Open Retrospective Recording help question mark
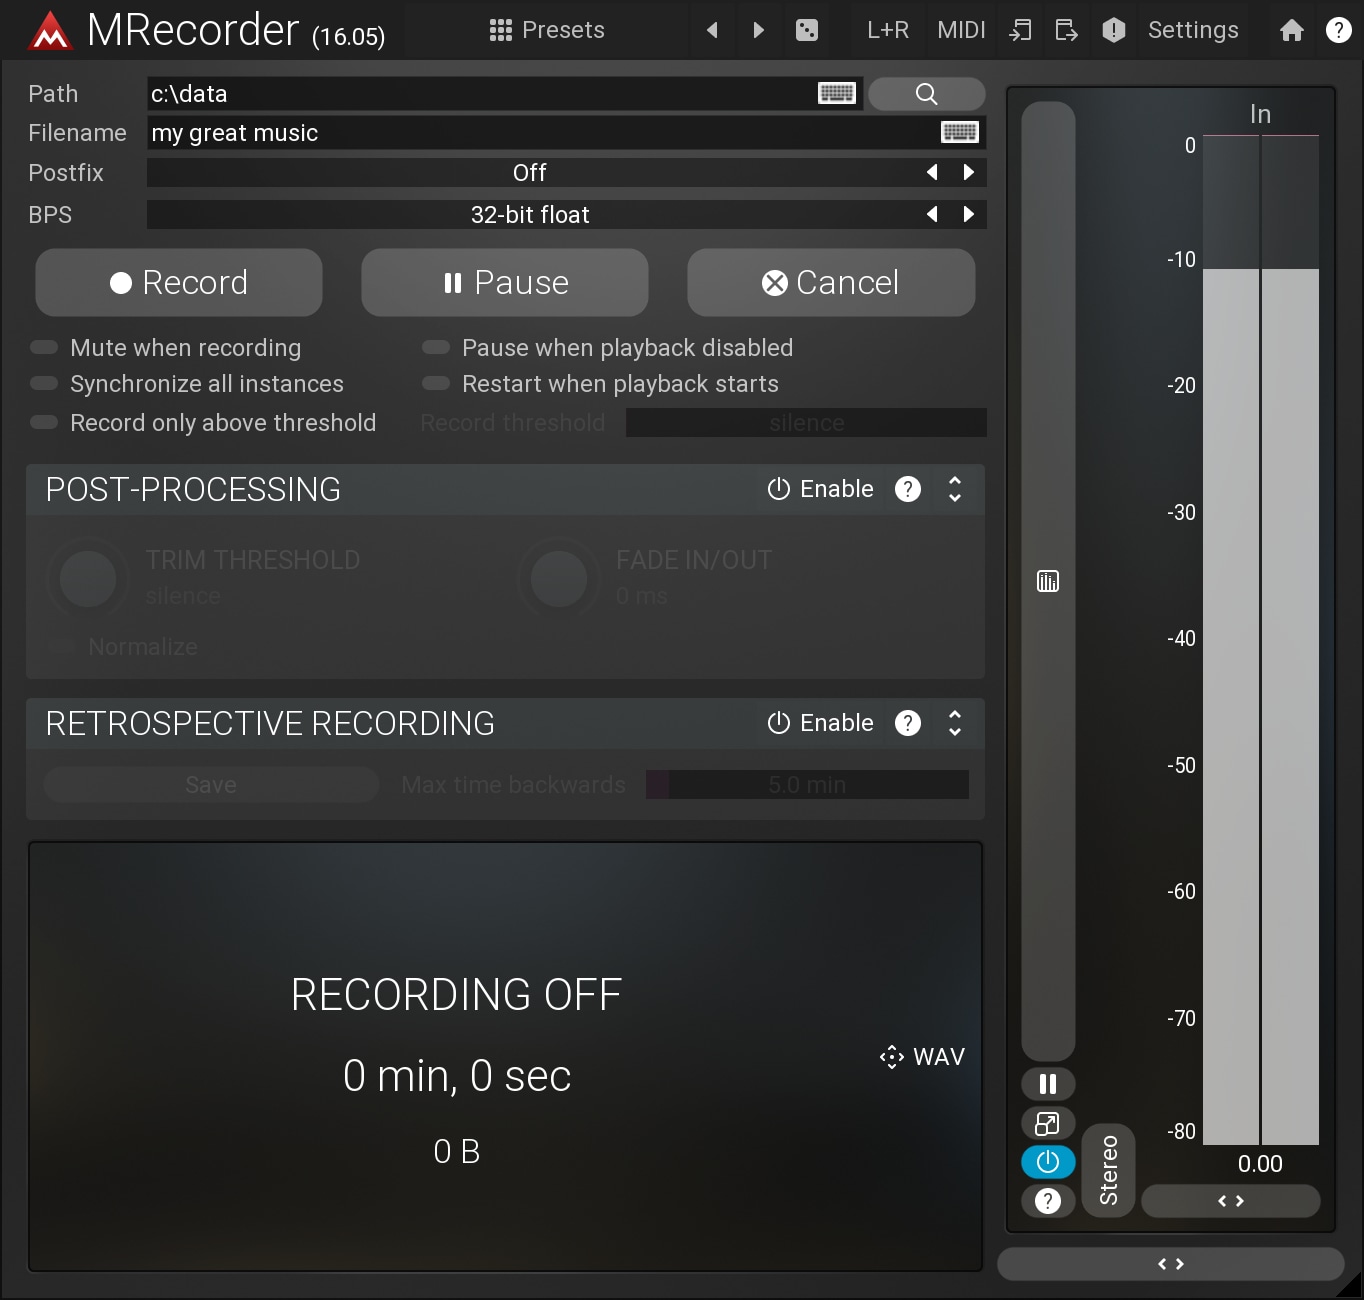Viewport: 1364px width, 1300px height. tap(908, 723)
